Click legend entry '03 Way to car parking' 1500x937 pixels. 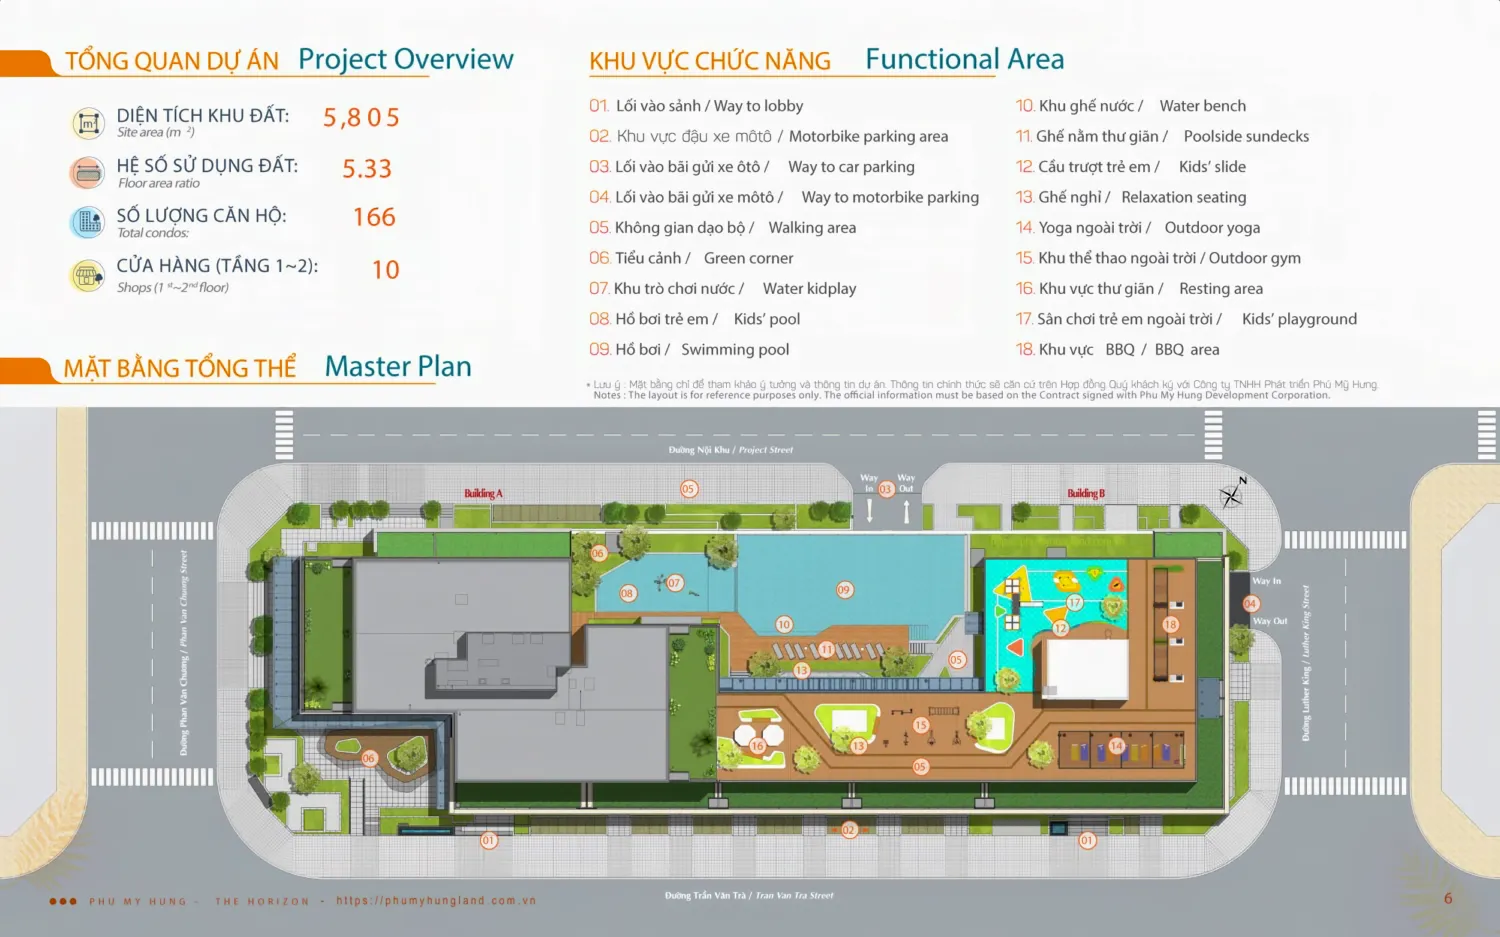pos(752,167)
